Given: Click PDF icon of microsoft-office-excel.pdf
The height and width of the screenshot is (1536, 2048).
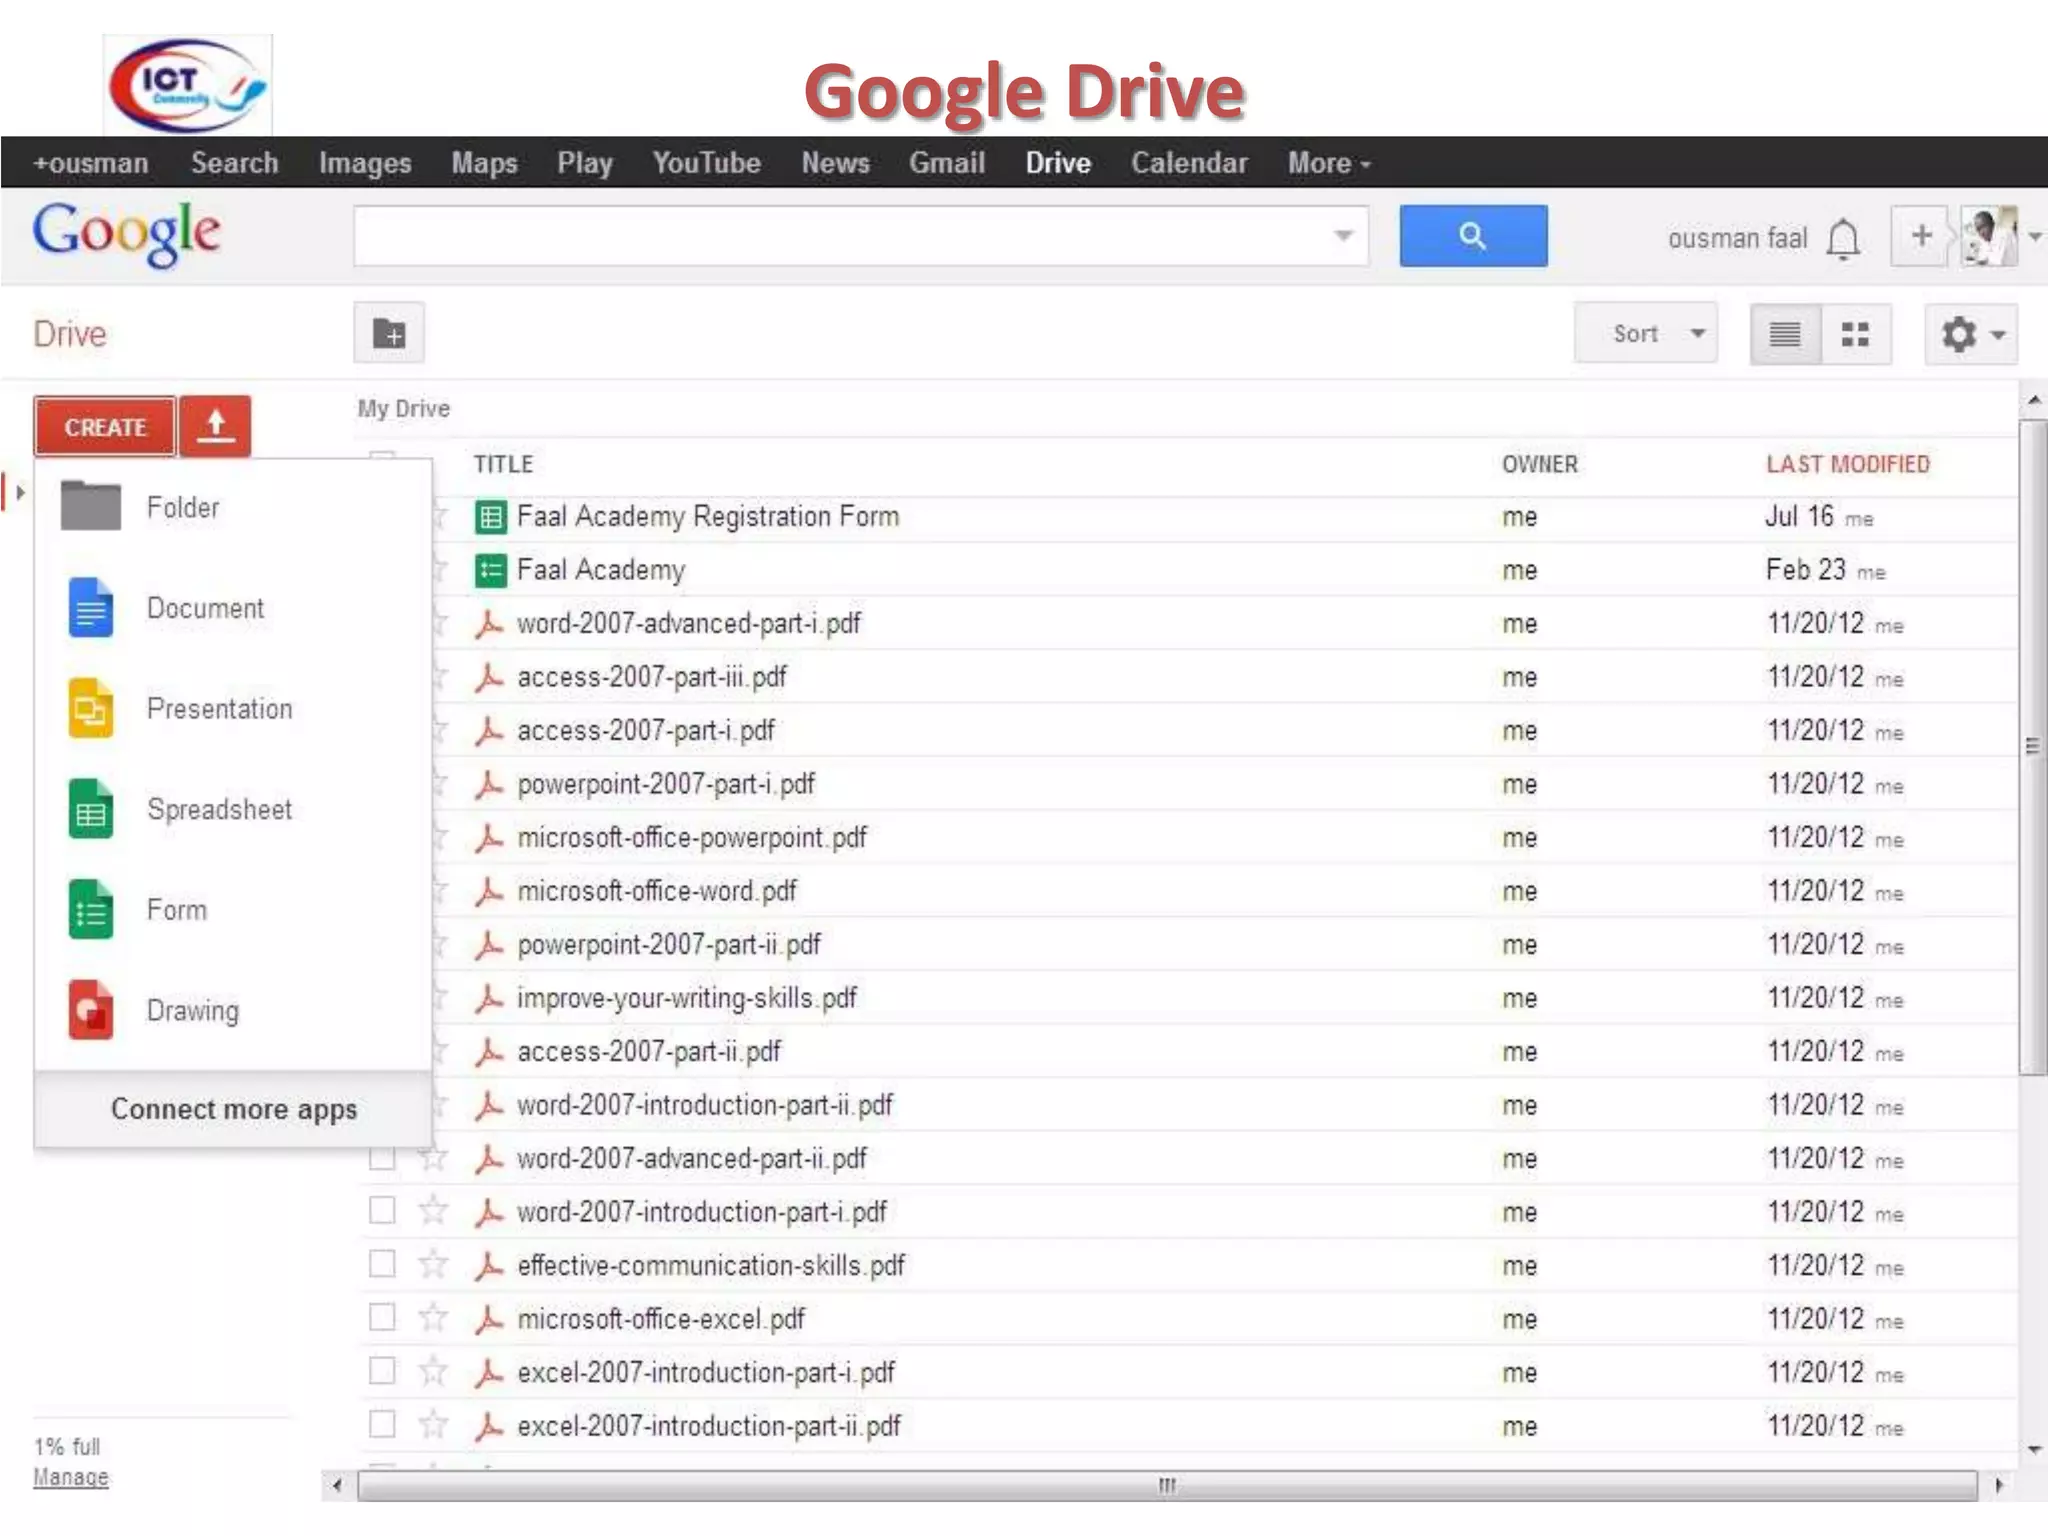Looking at the screenshot, I should click(489, 1320).
